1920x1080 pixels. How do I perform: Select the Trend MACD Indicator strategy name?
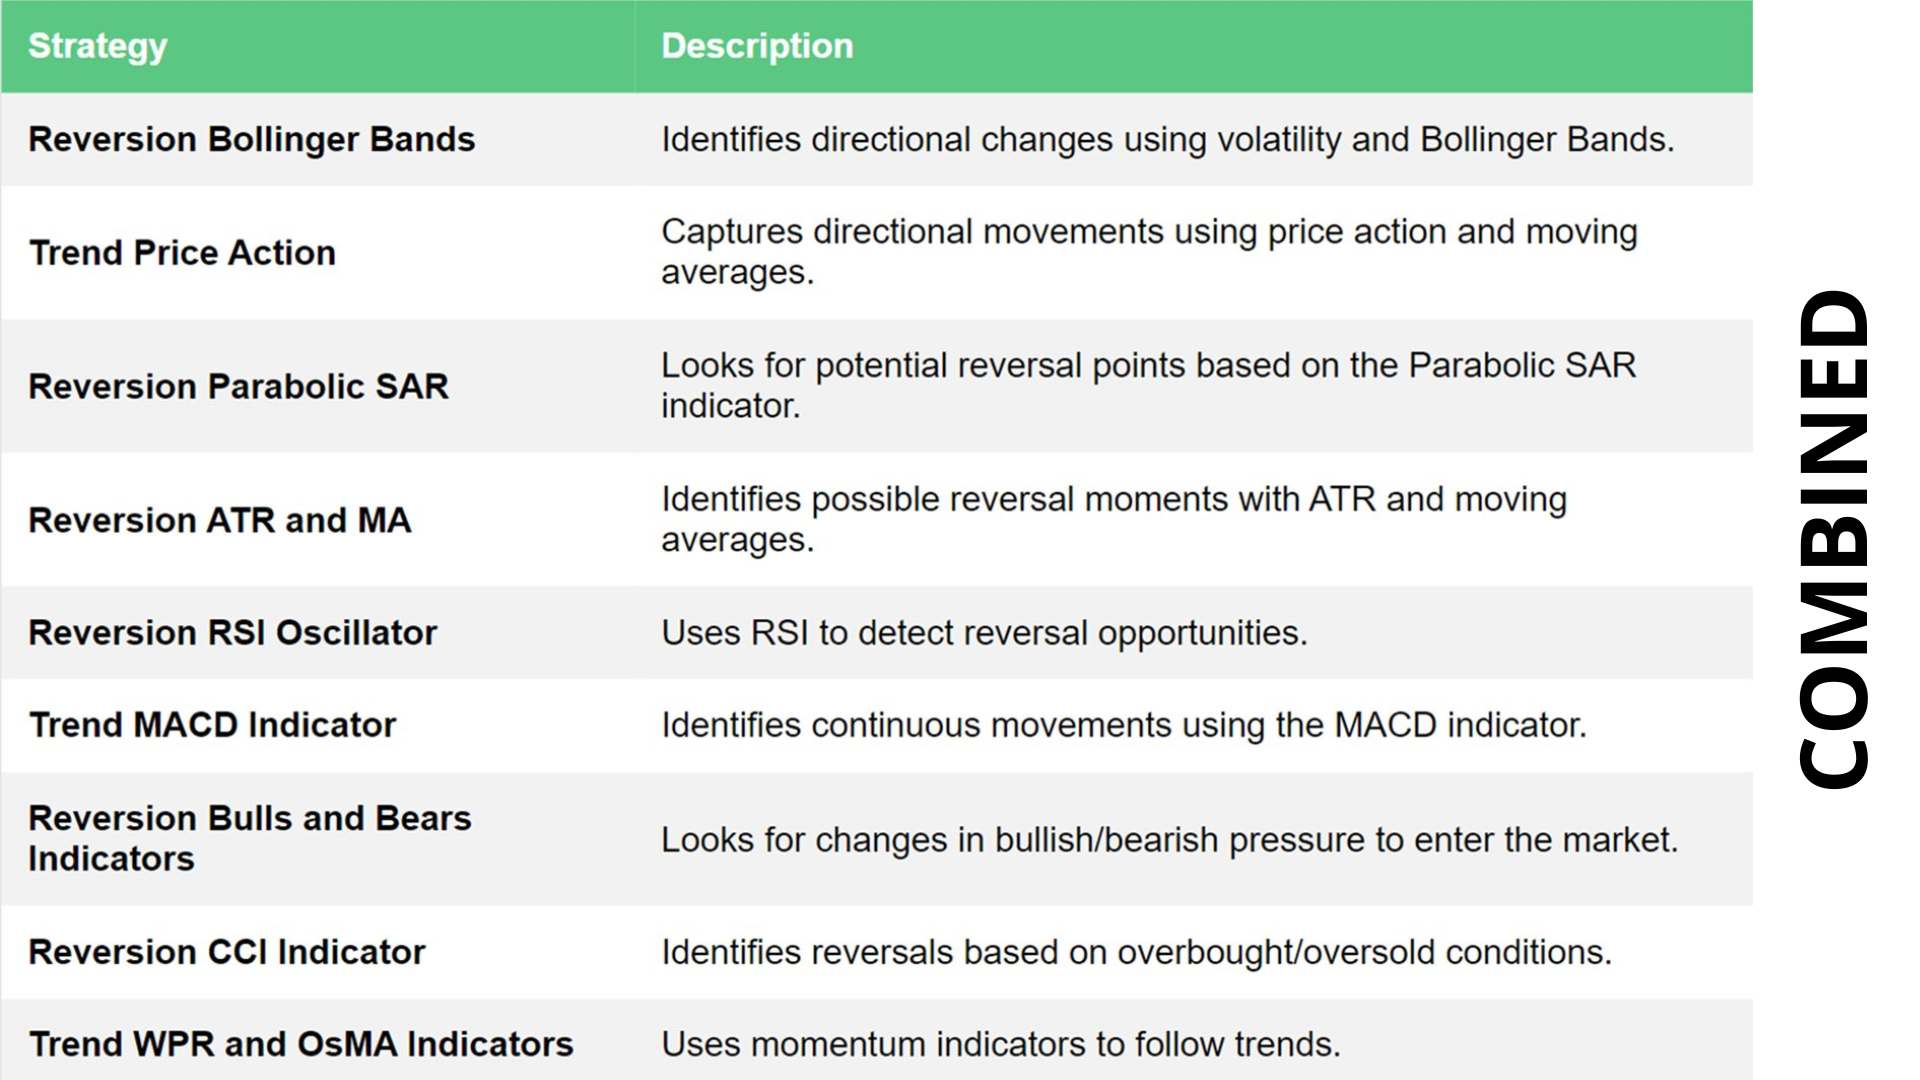212,725
